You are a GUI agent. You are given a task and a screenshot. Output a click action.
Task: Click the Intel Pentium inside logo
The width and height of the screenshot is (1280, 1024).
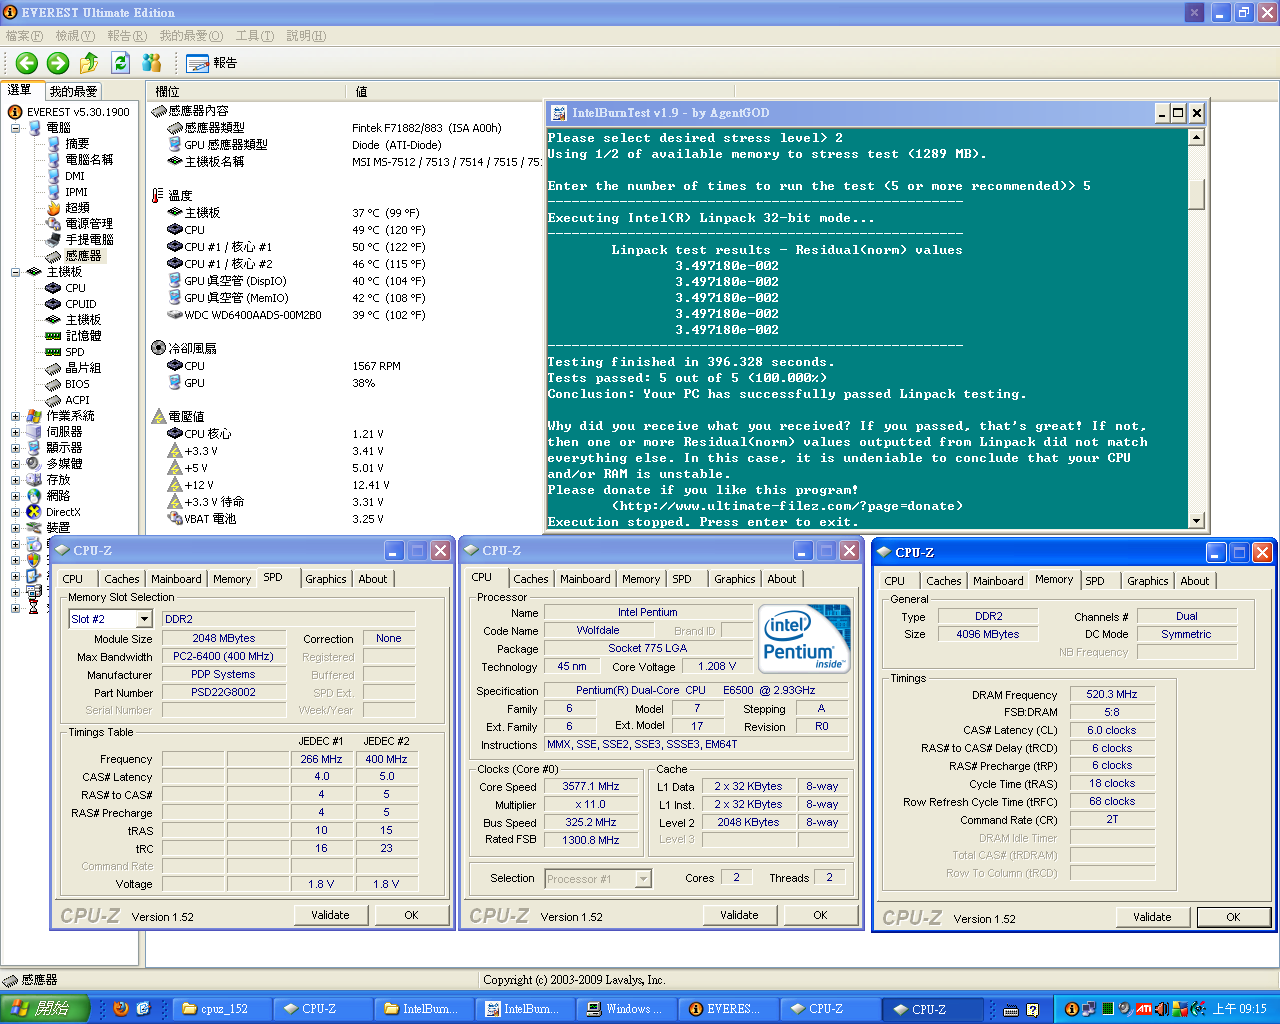(x=804, y=639)
